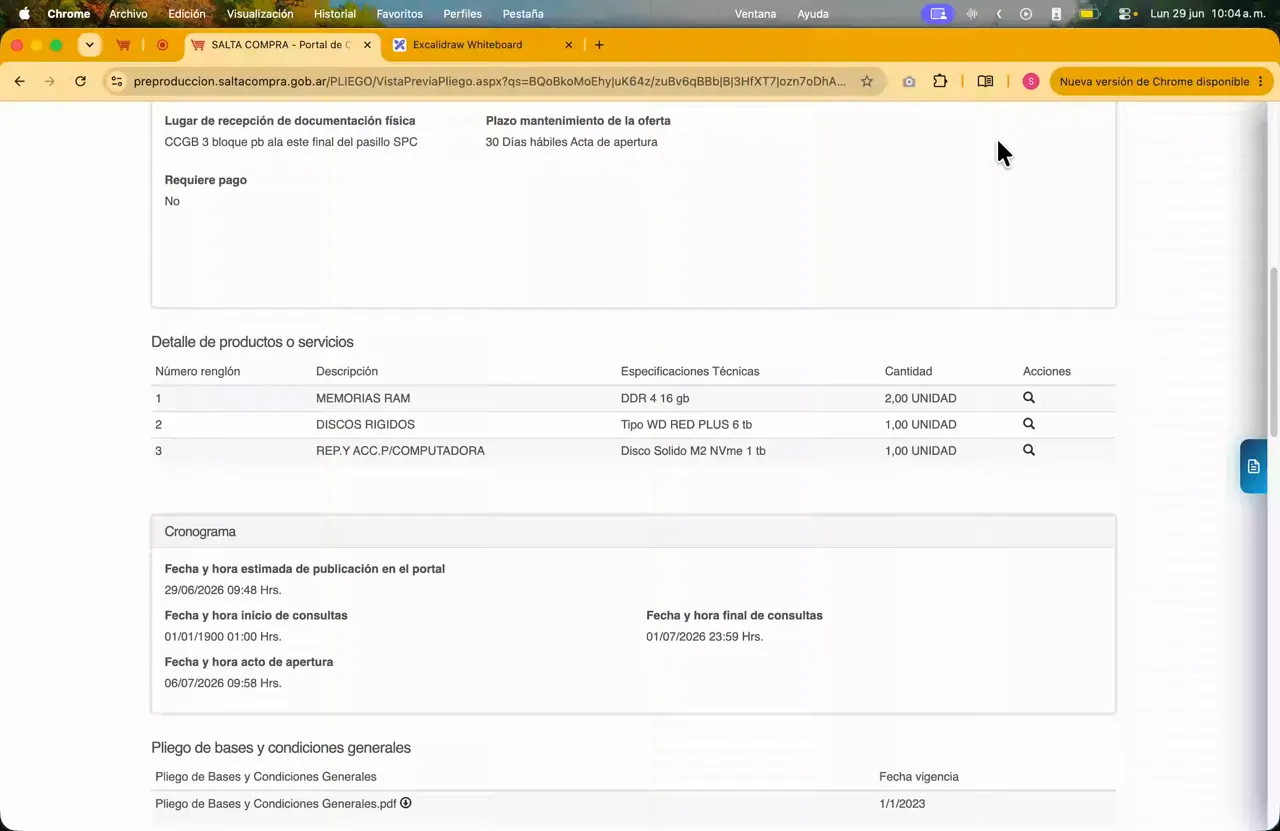Viewport: 1280px width, 831px height.
Task: Select the 01/07/2026 23:59 Hrs. value
Action: tap(704, 636)
